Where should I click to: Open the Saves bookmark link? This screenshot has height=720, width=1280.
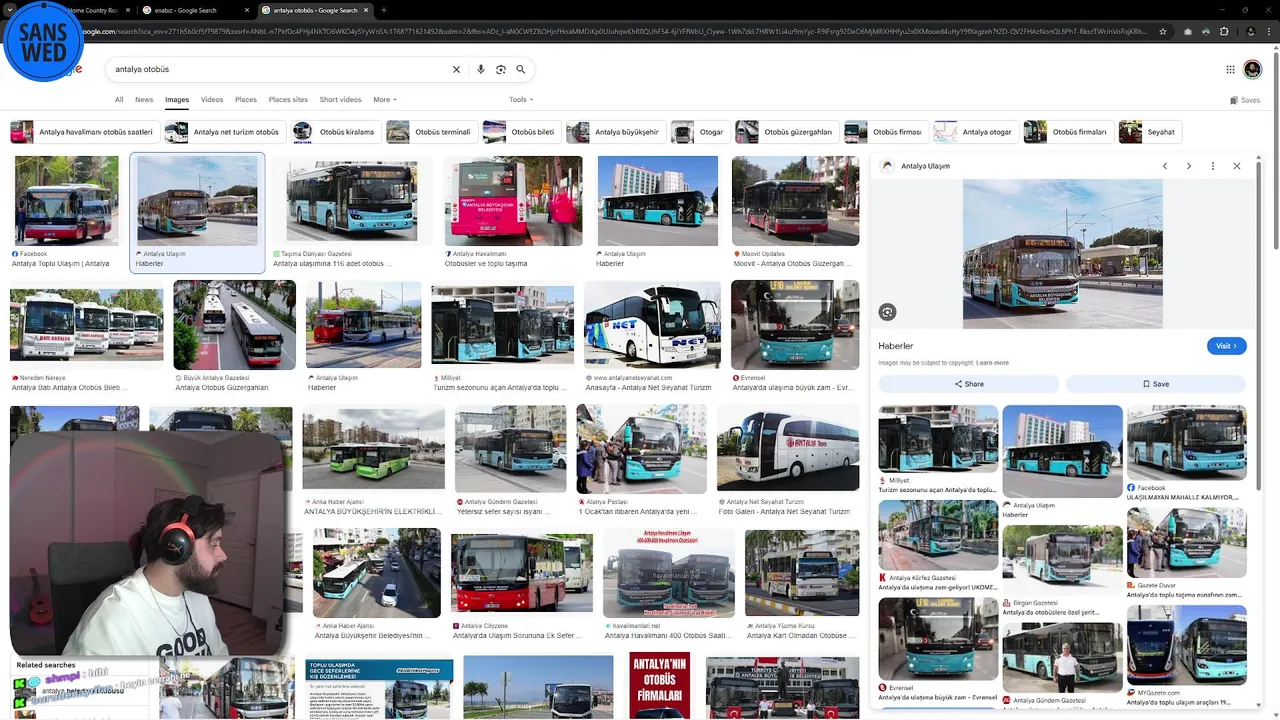1245,100
